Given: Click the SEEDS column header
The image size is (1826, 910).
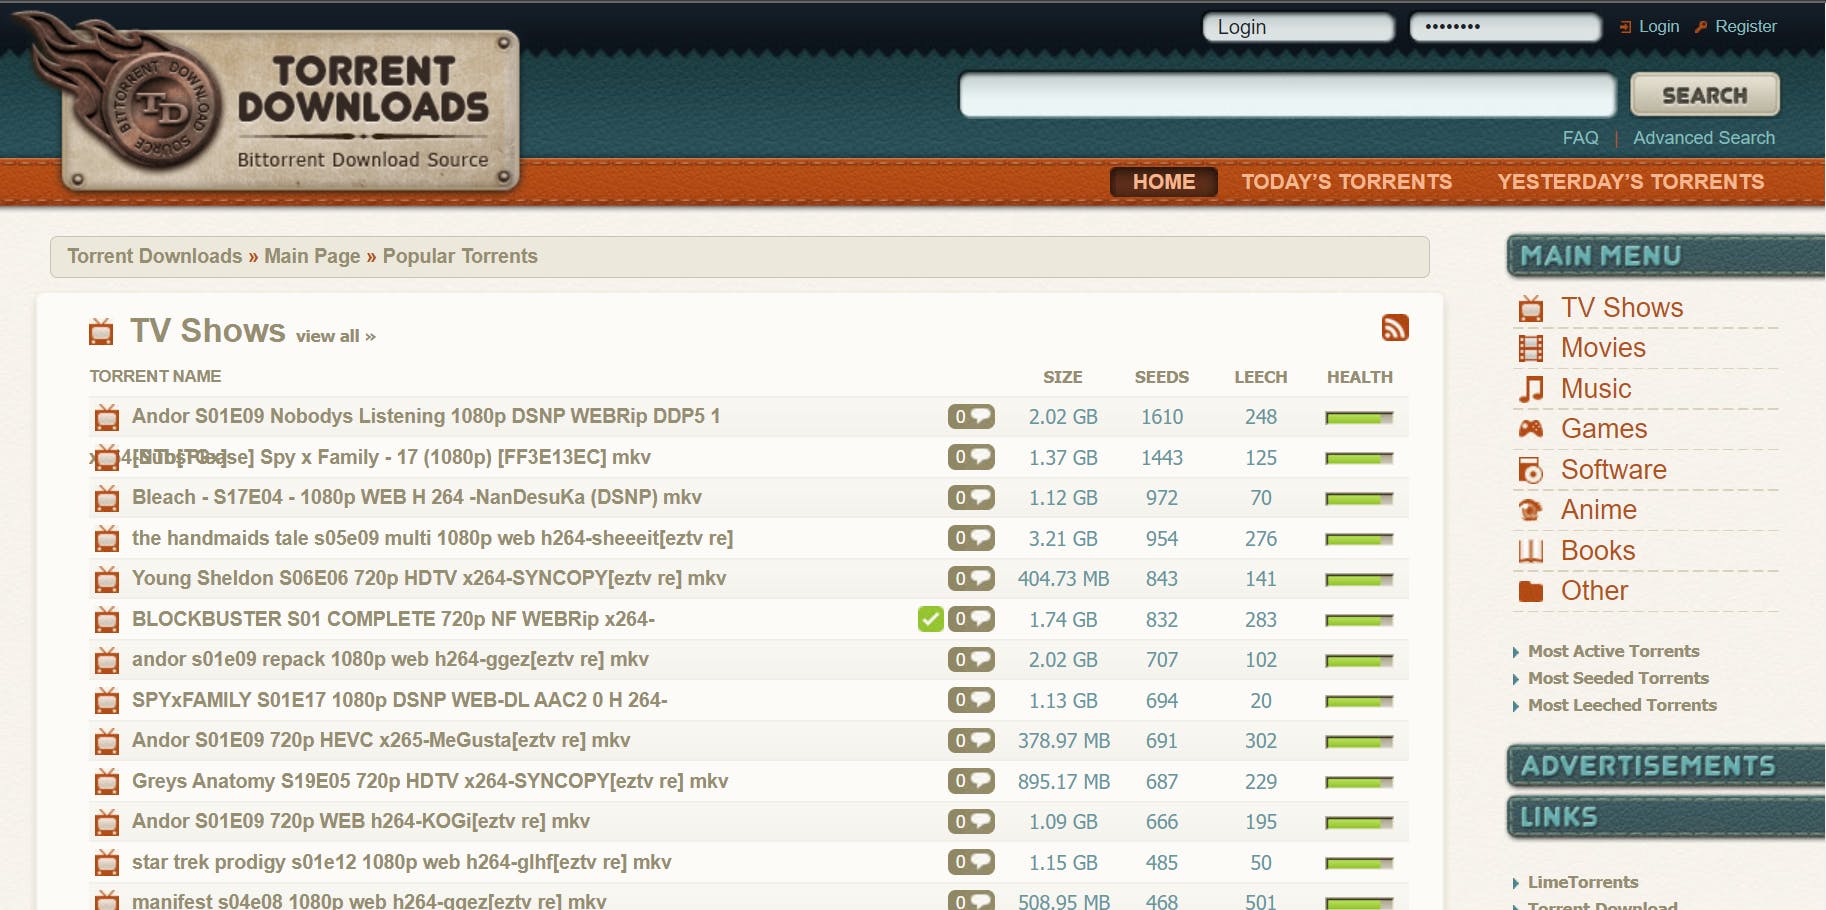Looking at the screenshot, I should coord(1161,377).
